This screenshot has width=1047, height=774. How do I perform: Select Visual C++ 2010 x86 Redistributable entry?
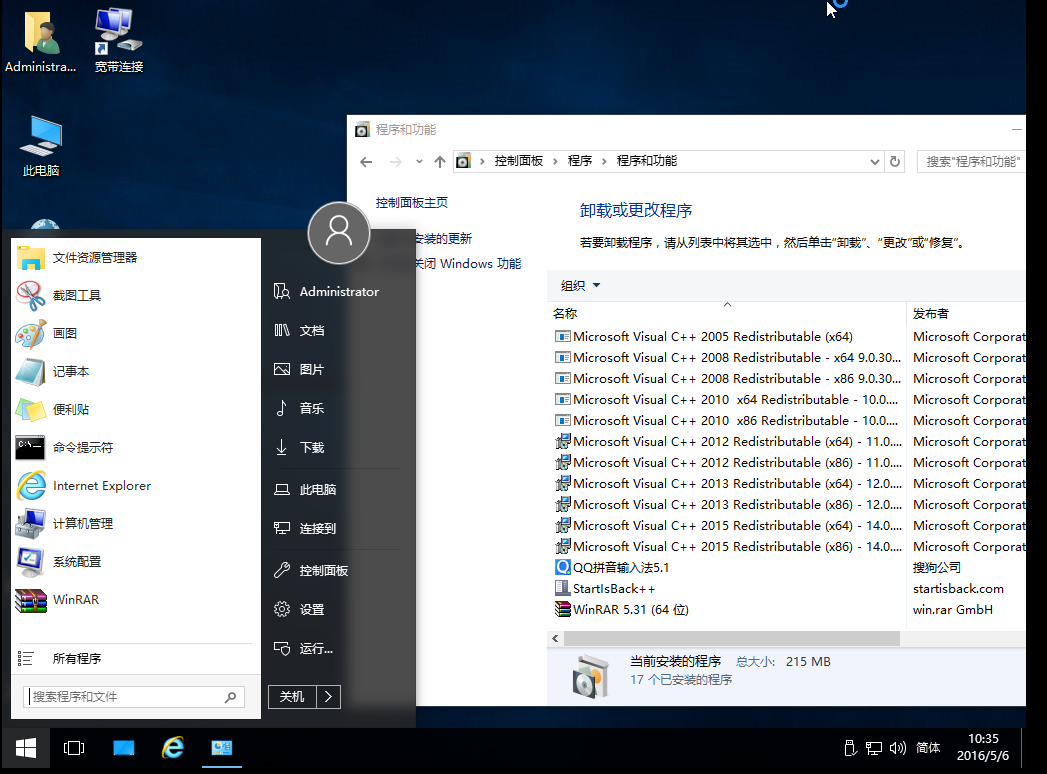click(x=726, y=421)
